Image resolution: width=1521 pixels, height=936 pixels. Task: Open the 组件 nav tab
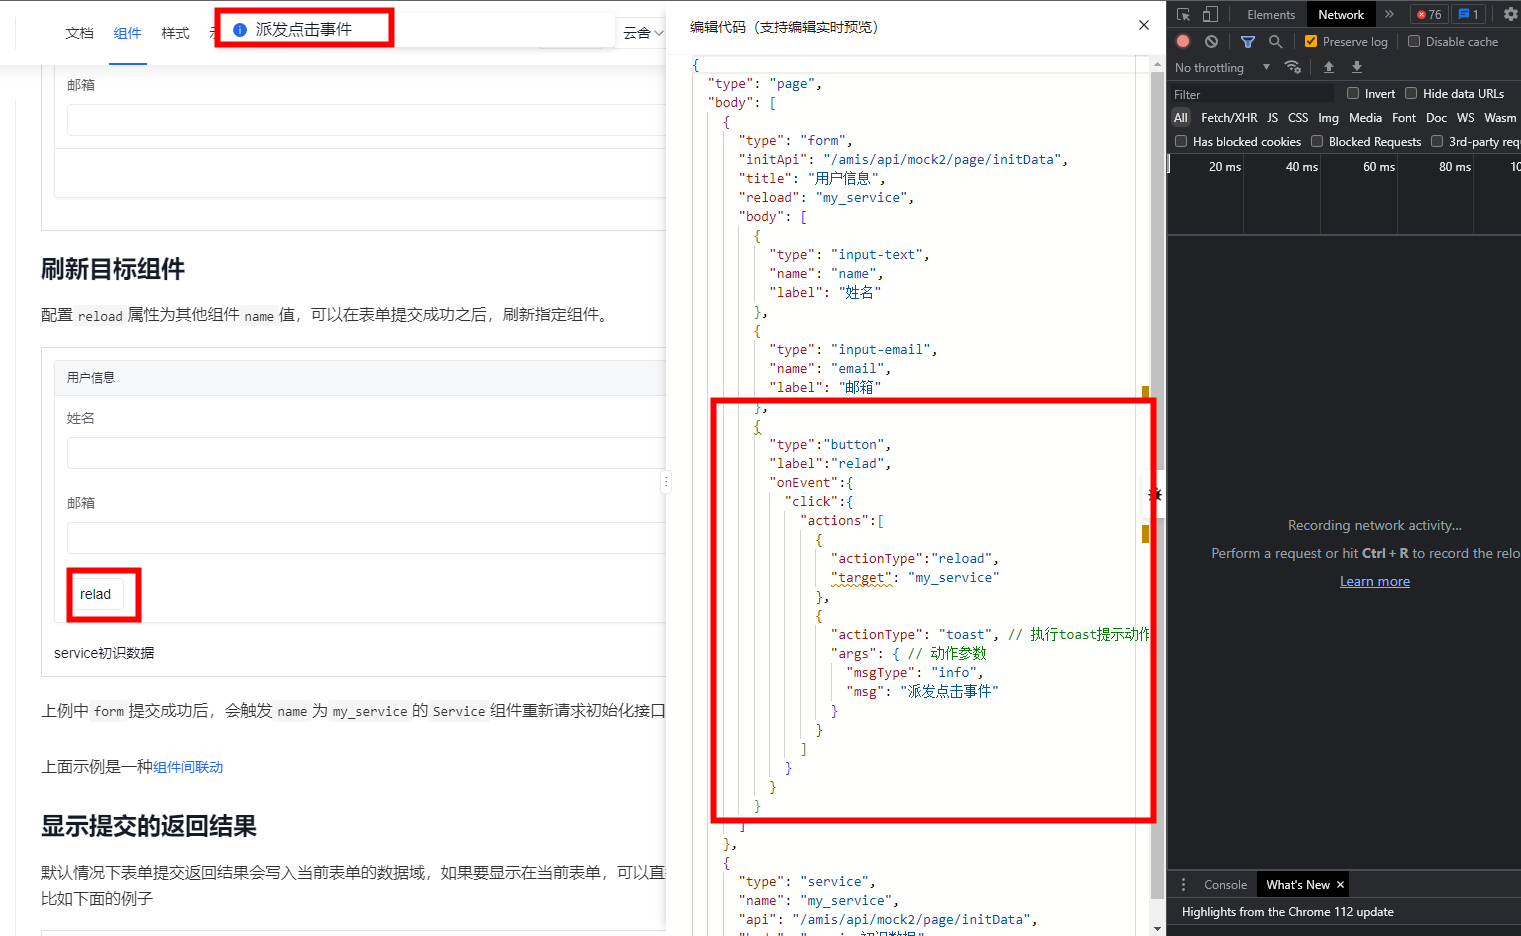pos(128,33)
